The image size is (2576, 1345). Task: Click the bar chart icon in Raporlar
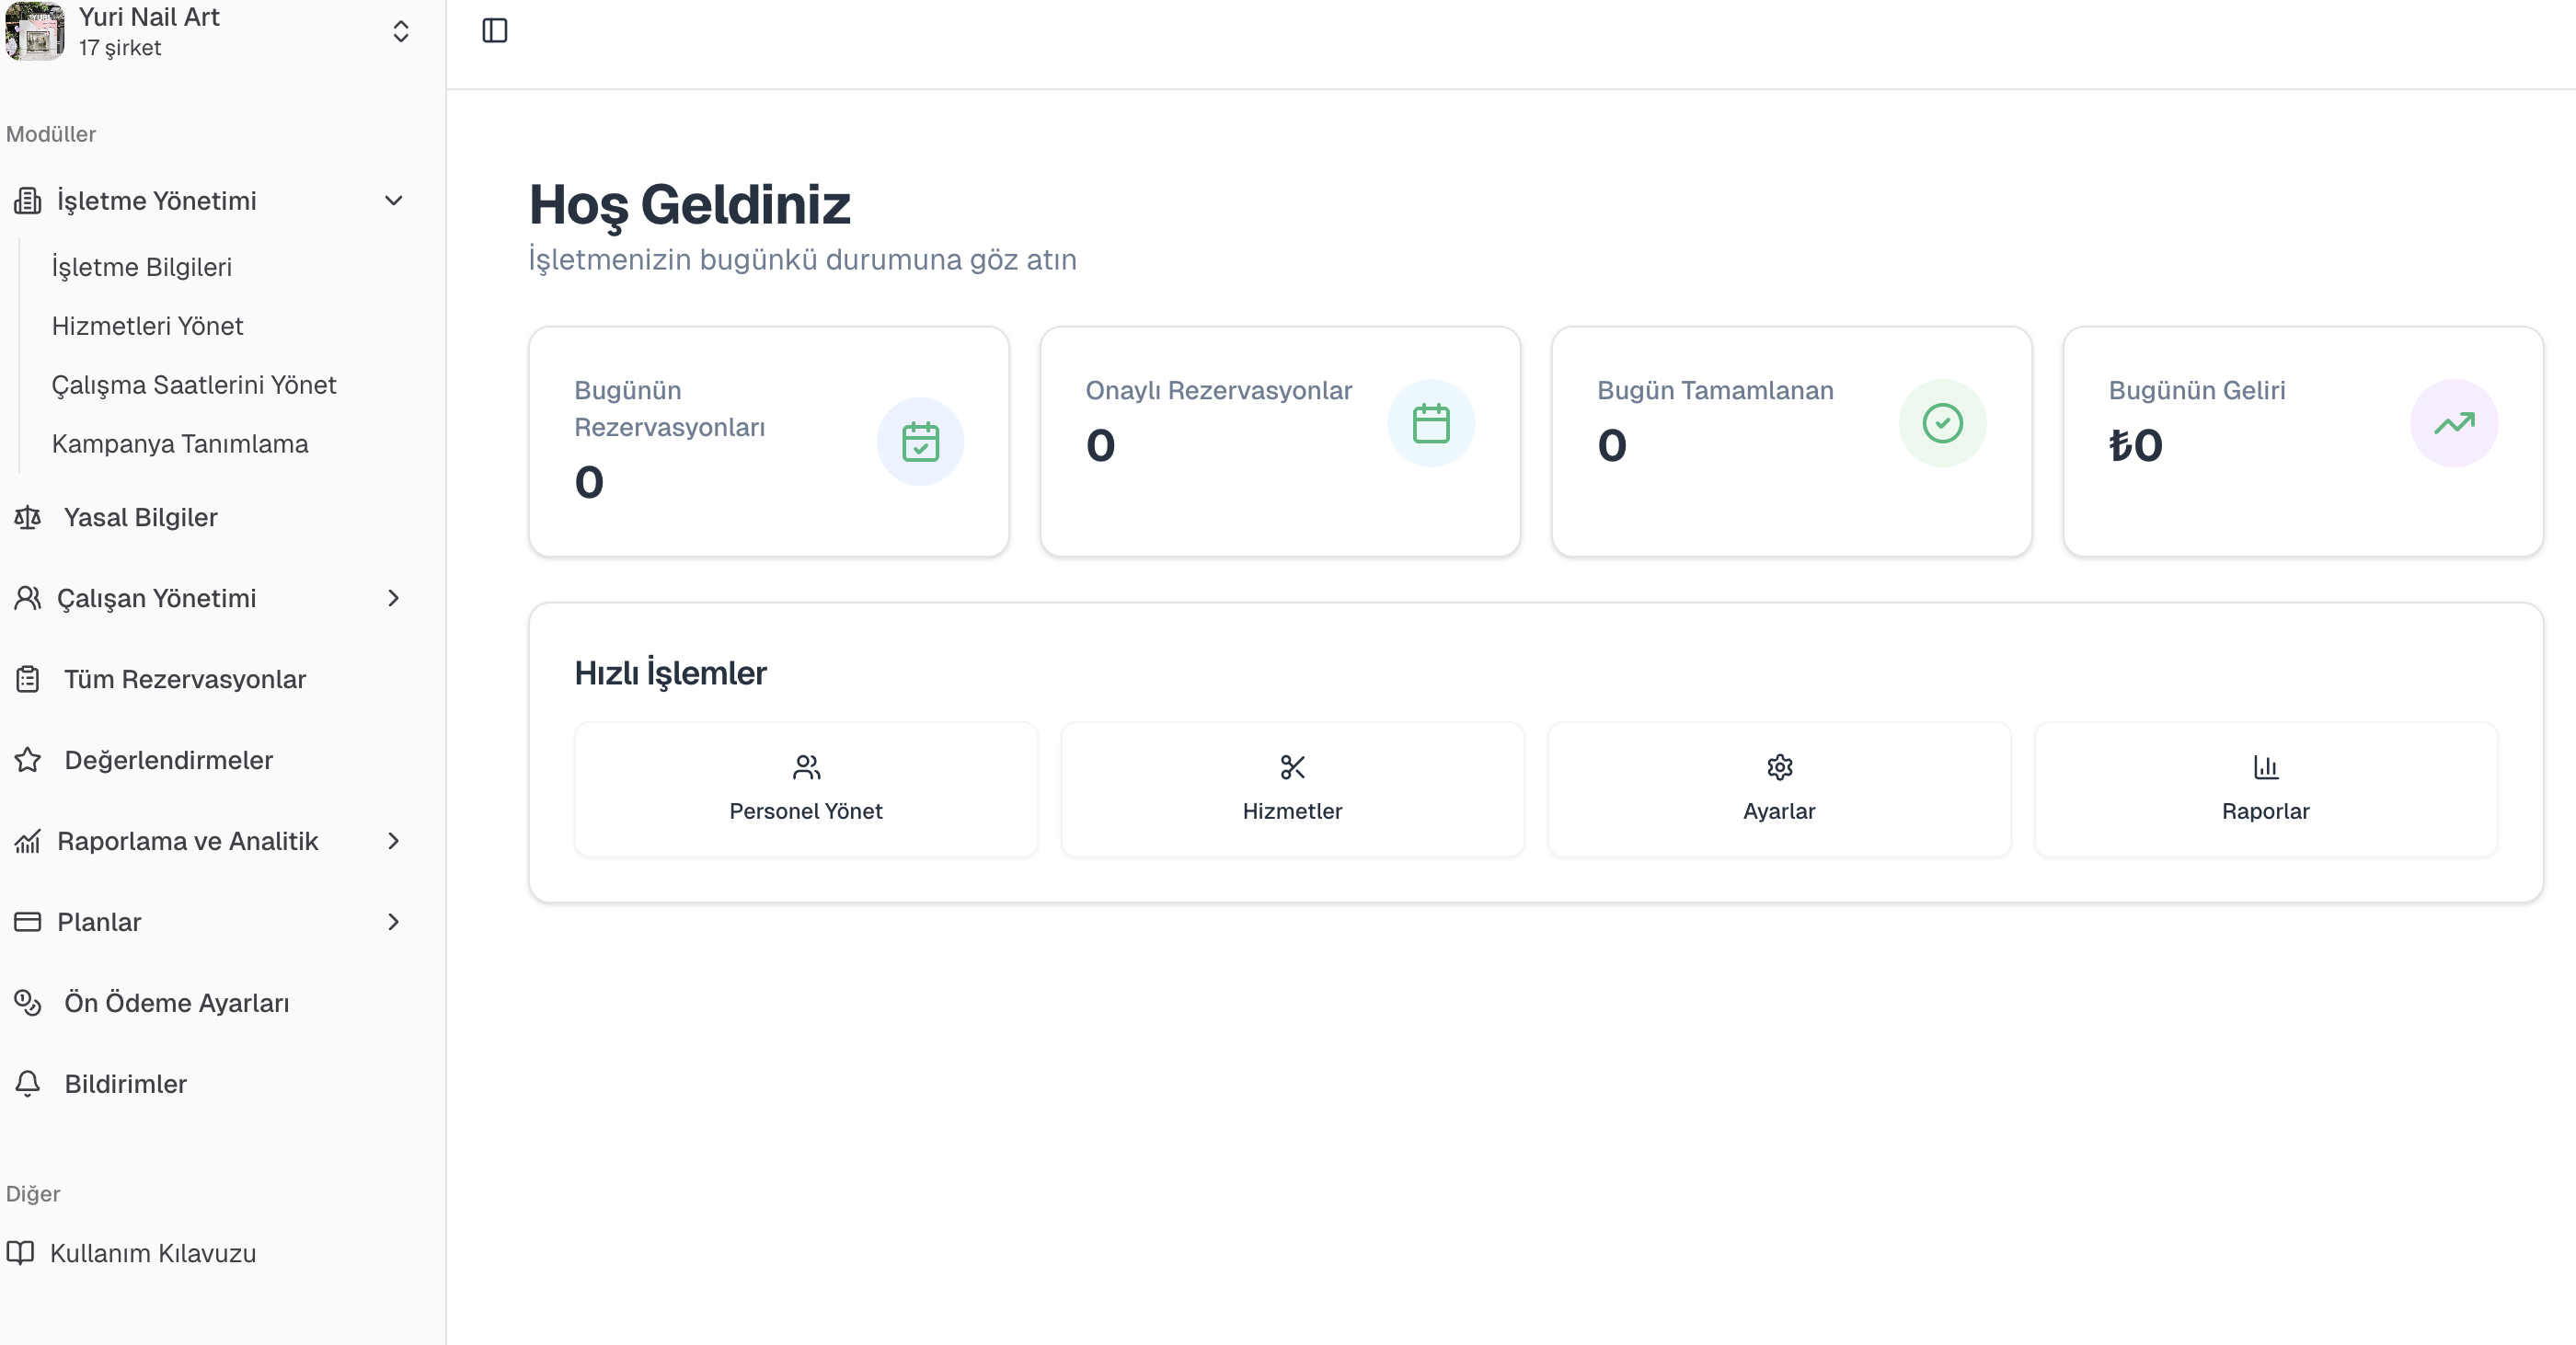click(x=2265, y=767)
